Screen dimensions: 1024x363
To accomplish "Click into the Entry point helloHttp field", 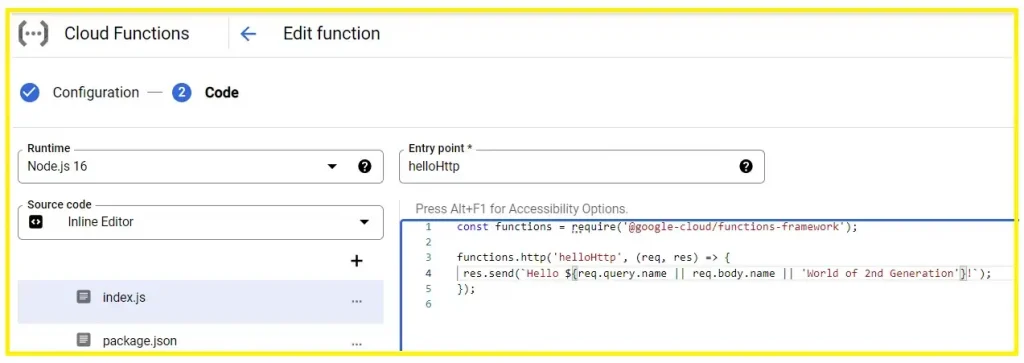I will tap(581, 166).
